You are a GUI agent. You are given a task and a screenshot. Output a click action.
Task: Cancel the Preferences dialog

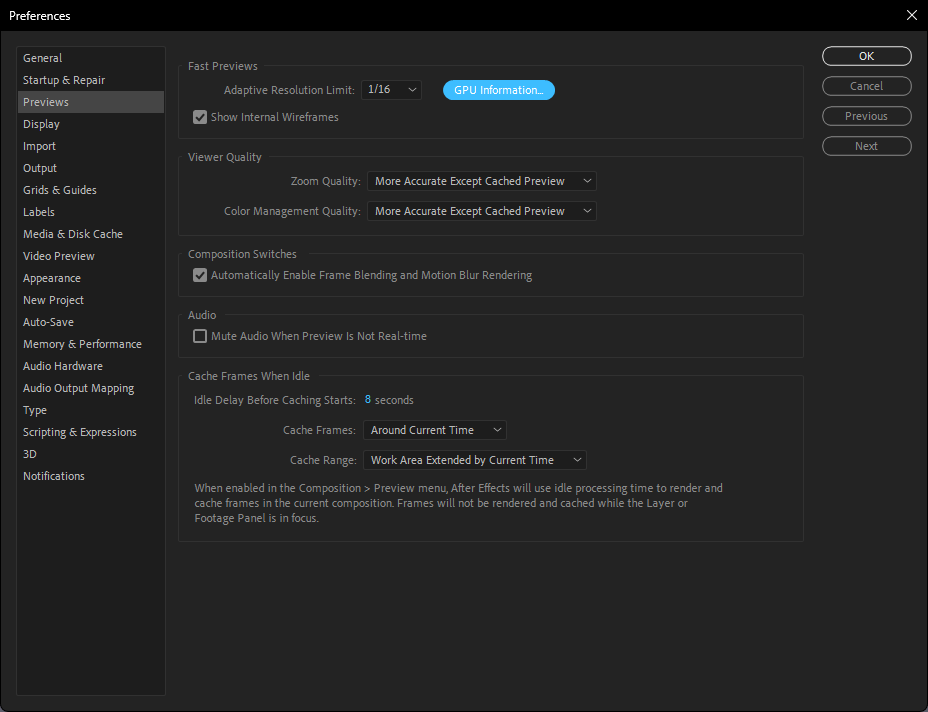point(866,86)
